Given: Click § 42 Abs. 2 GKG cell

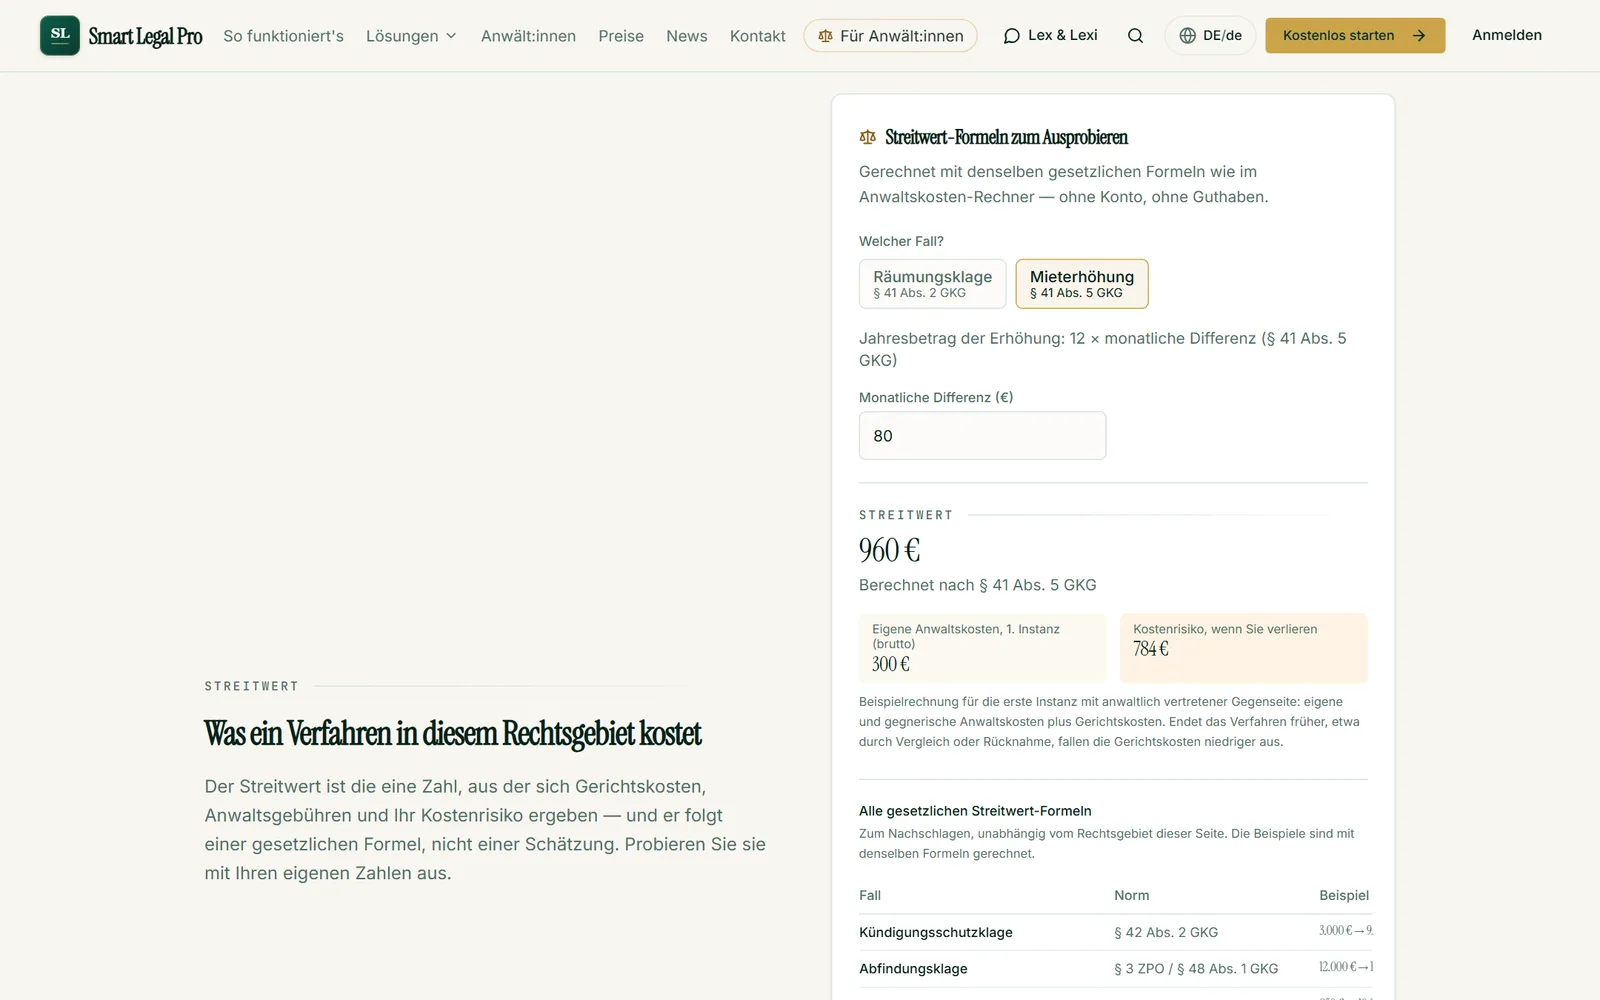Looking at the screenshot, I should point(1166,932).
